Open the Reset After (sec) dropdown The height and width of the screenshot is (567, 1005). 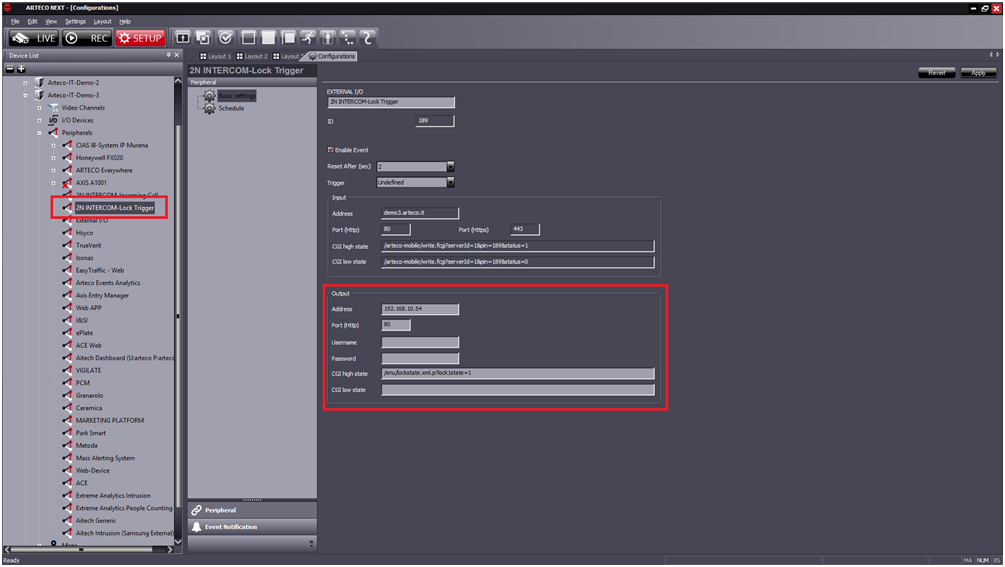click(450, 167)
